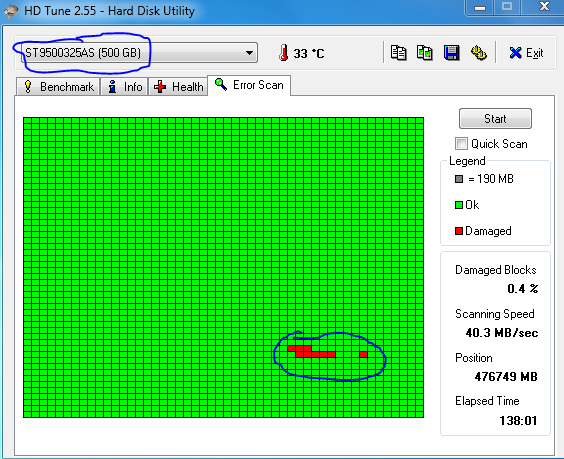564x459 pixels.
Task: Click the red Damaged legend swatch
Action: click(x=459, y=231)
